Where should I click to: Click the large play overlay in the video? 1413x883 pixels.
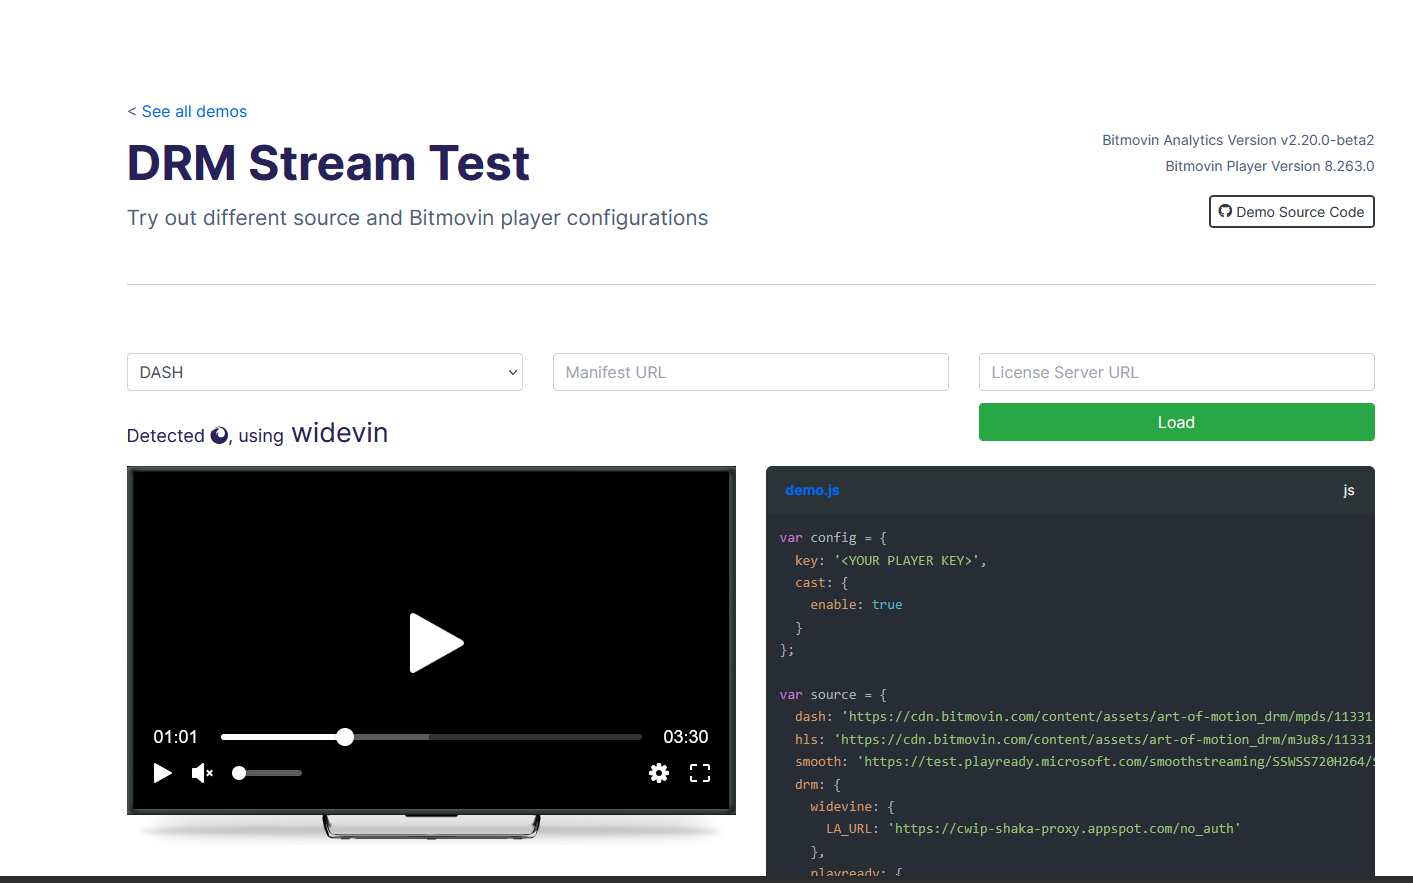point(436,643)
